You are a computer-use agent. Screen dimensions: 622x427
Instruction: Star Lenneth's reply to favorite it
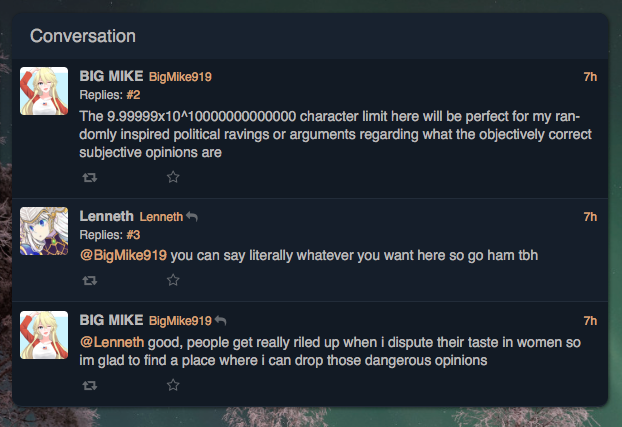[x=172, y=281]
